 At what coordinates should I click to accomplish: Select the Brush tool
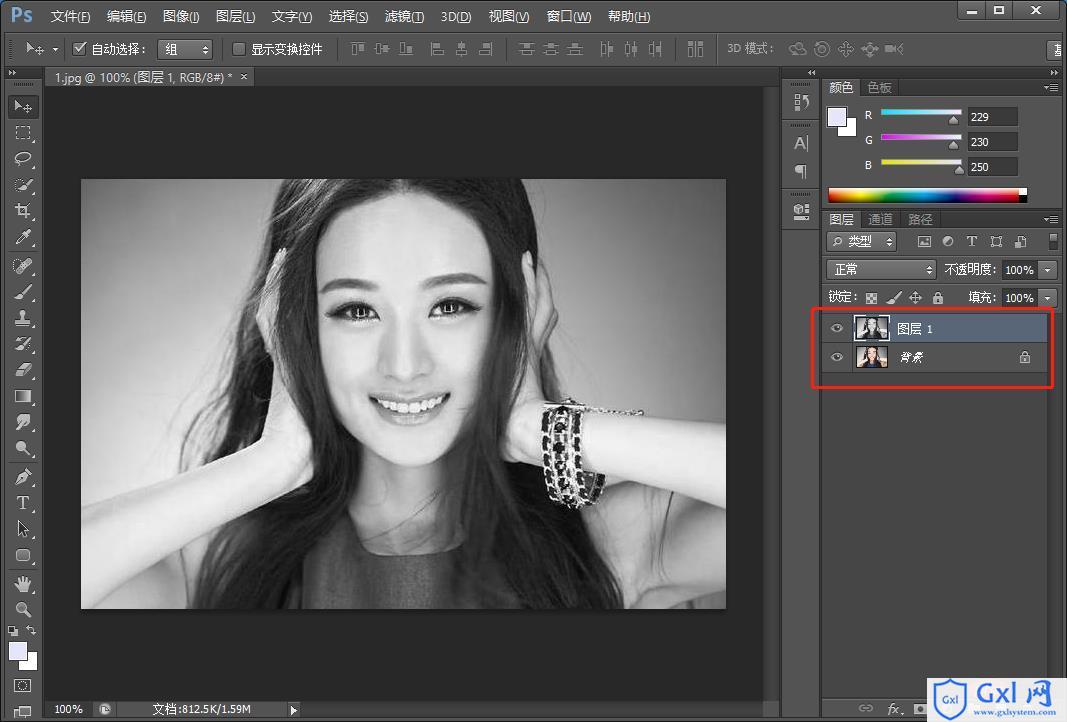point(23,292)
